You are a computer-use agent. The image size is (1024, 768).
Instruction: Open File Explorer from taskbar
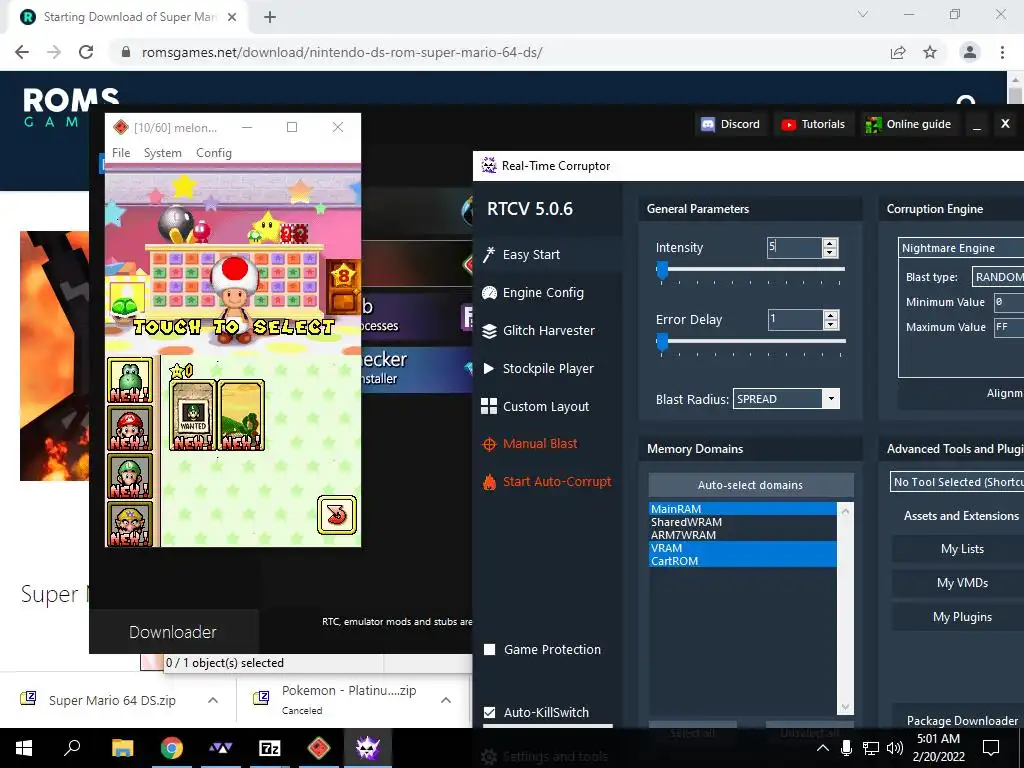122,748
